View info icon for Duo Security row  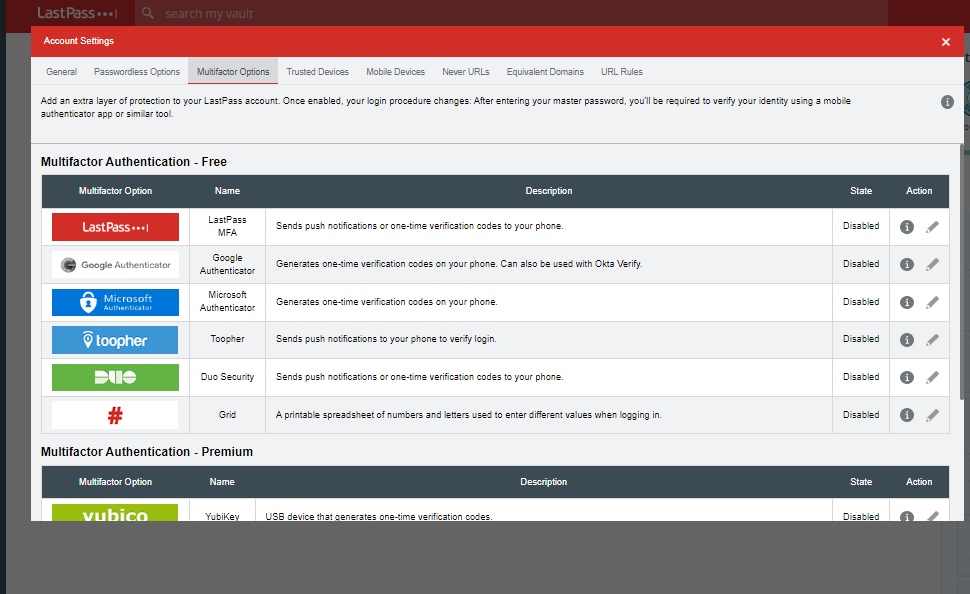click(x=907, y=377)
